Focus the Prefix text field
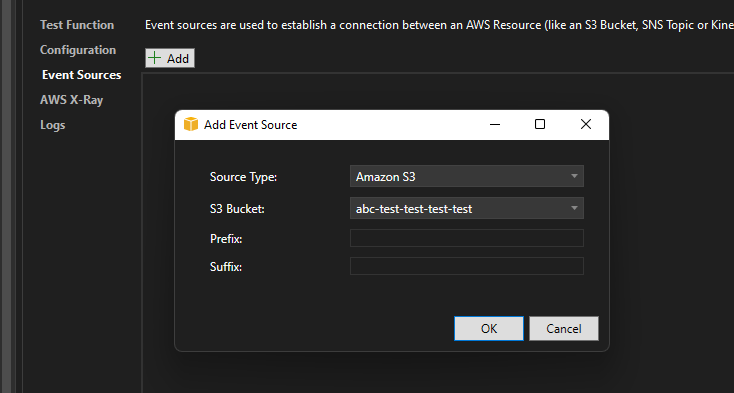Screen dimensions: 734x393 pos(467,238)
